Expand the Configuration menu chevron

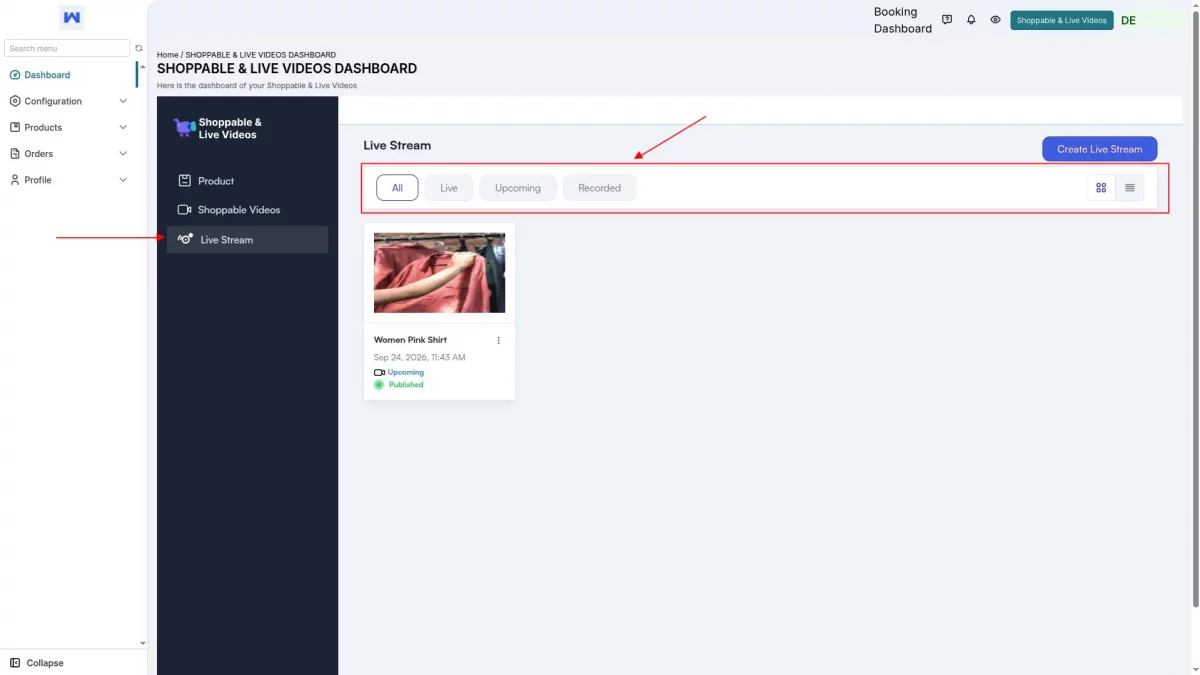click(123, 101)
